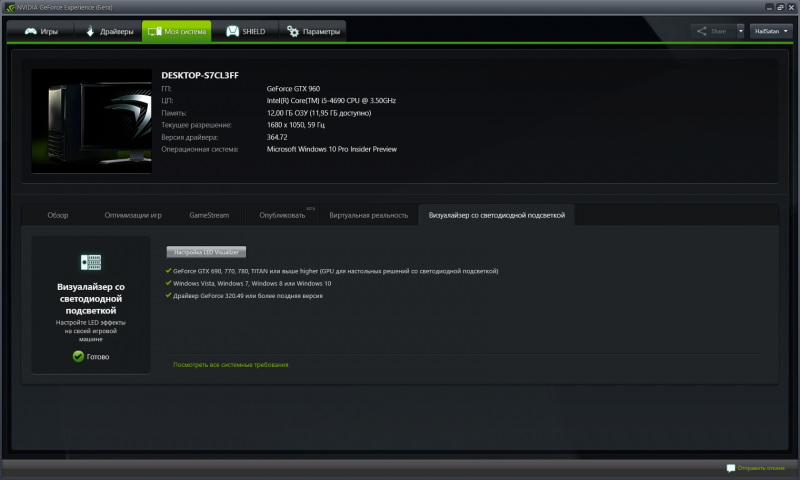800x480 pixels.
Task: Close the GeForce Experience window
Action: coord(792,7)
